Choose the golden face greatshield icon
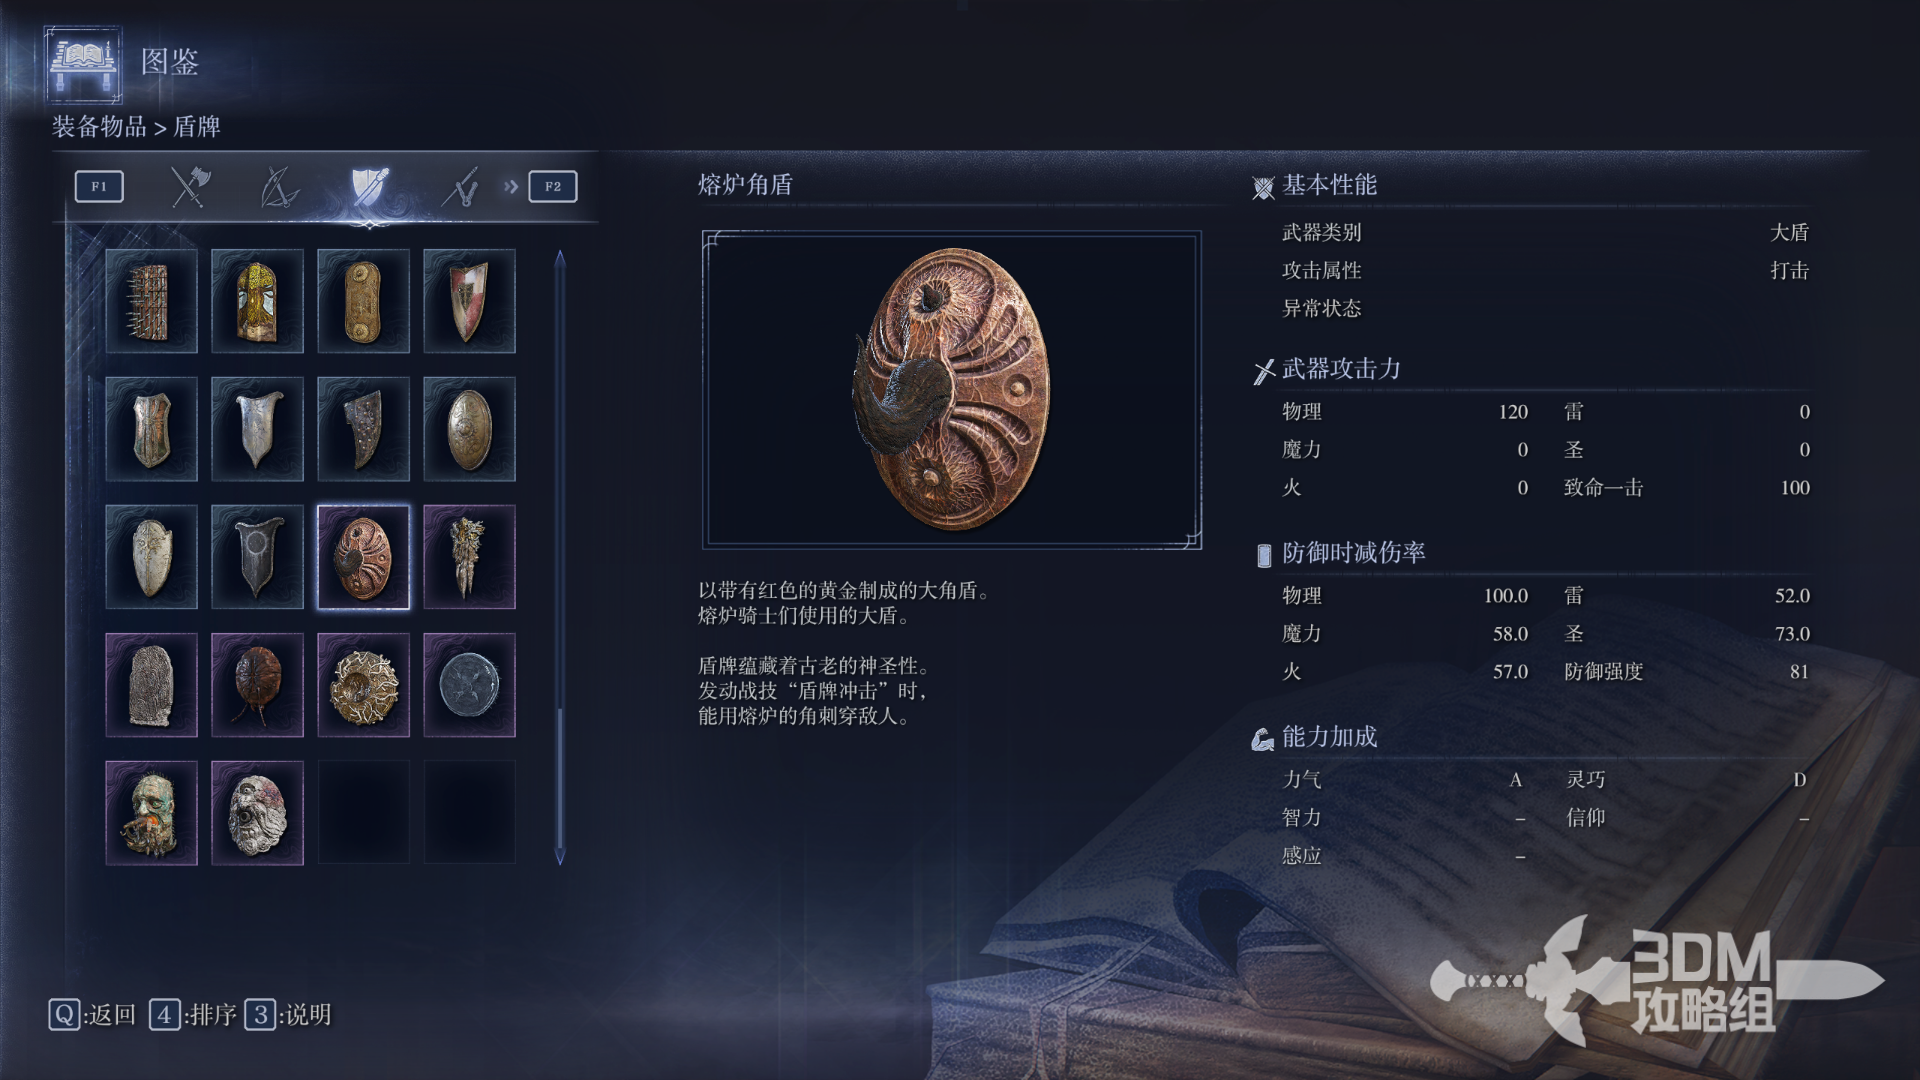This screenshot has width=1920, height=1080. click(x=257, y=301)
